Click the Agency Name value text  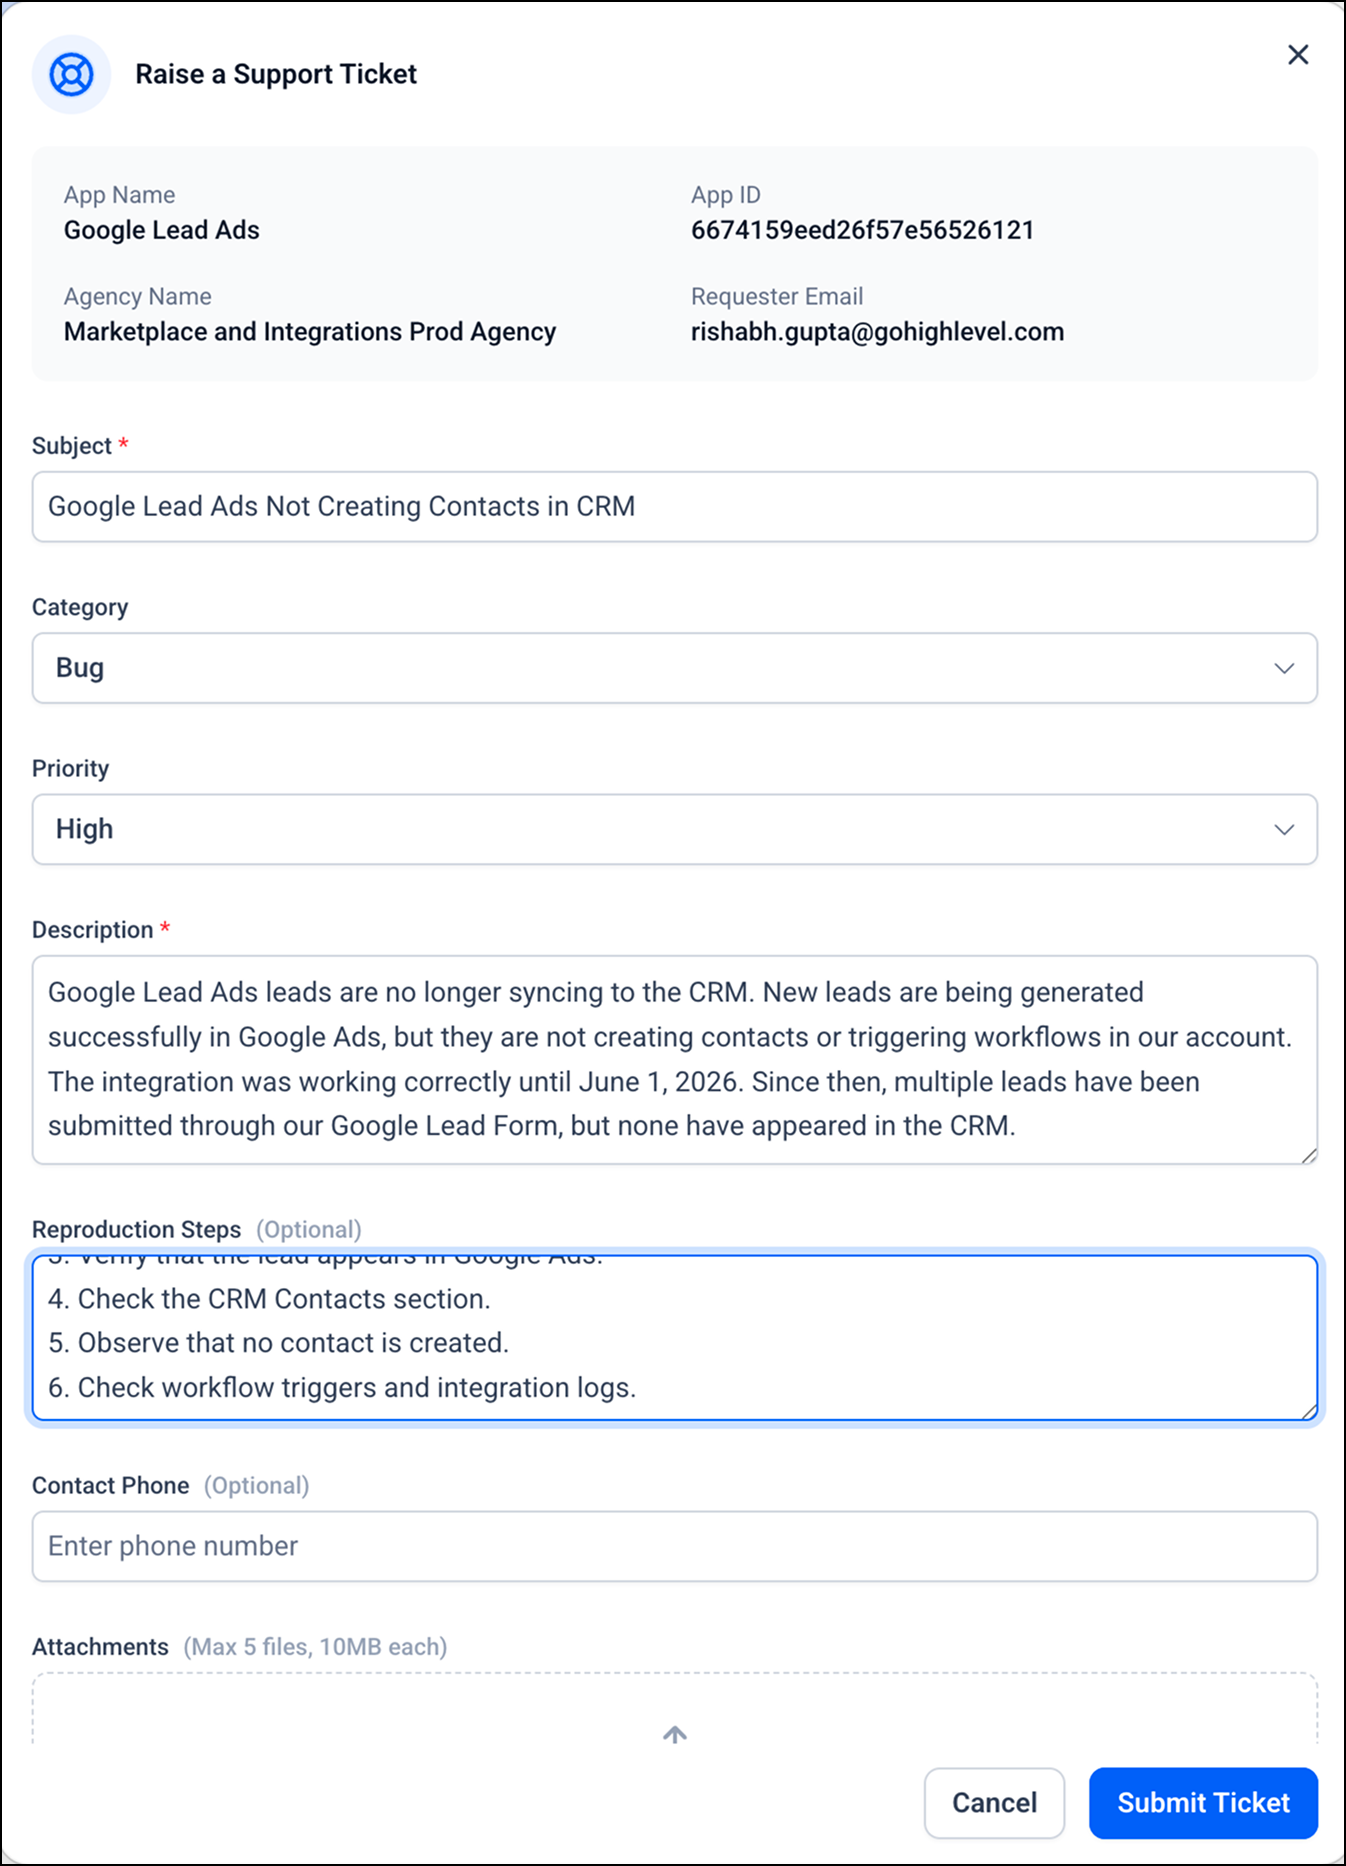310,332
